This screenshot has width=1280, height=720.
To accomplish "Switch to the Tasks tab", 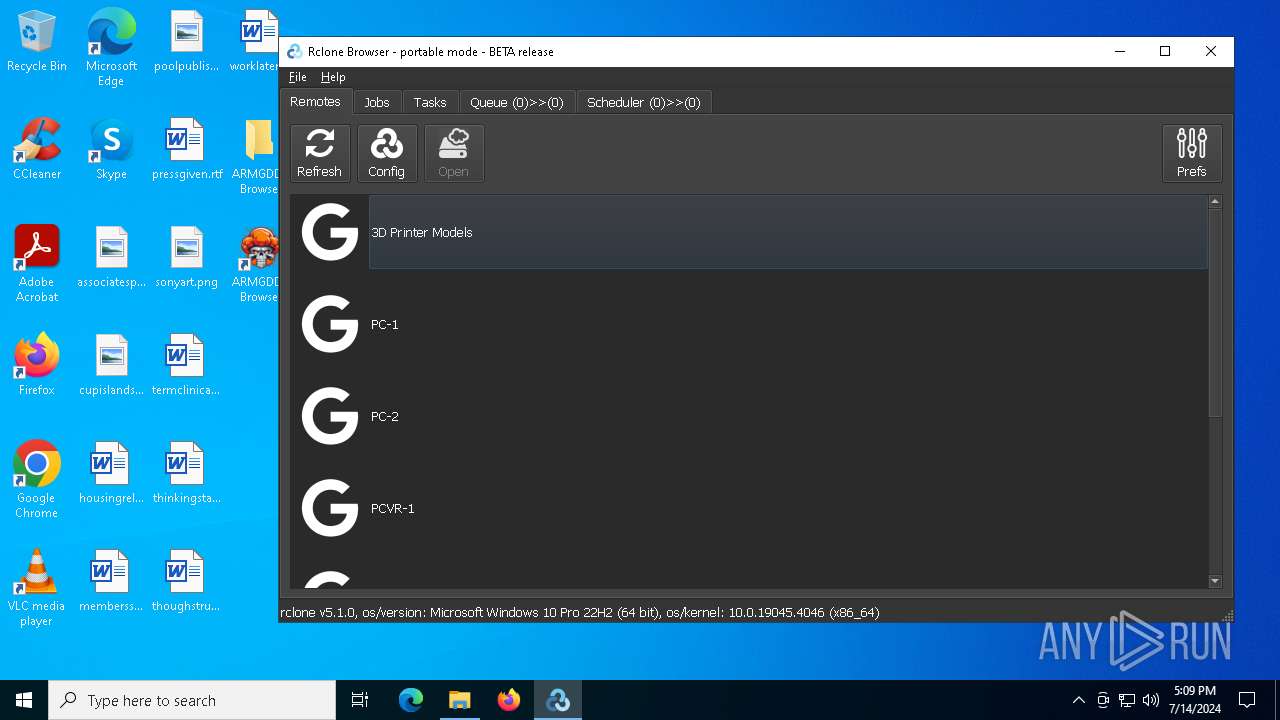I will pyautogui.click(x=430, y=102).
